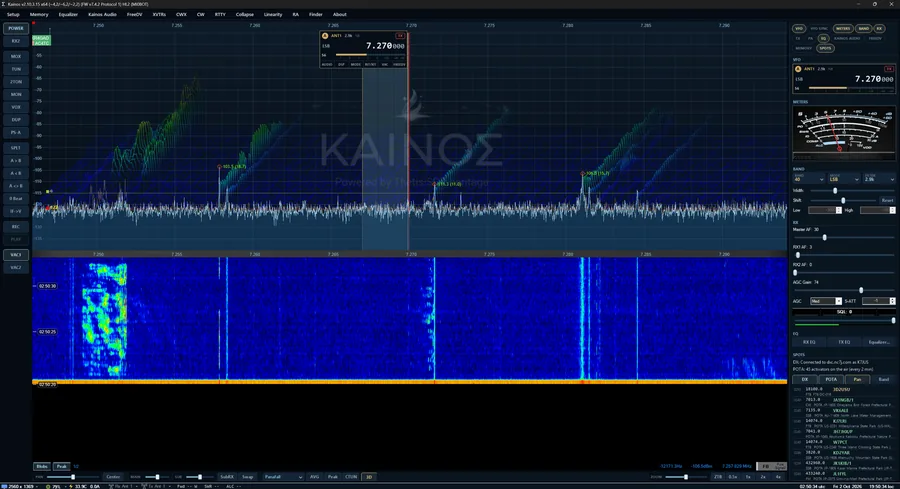Enable RX2 receiver

tap(15, 41)
